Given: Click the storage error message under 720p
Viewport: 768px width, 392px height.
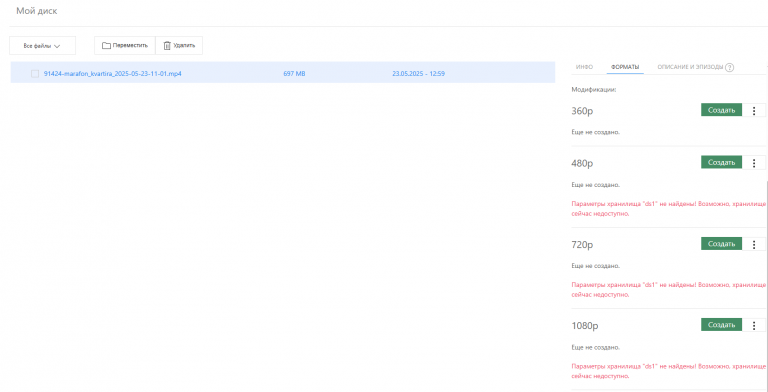Looking at the screenshot, I should (x=668, y=289).
